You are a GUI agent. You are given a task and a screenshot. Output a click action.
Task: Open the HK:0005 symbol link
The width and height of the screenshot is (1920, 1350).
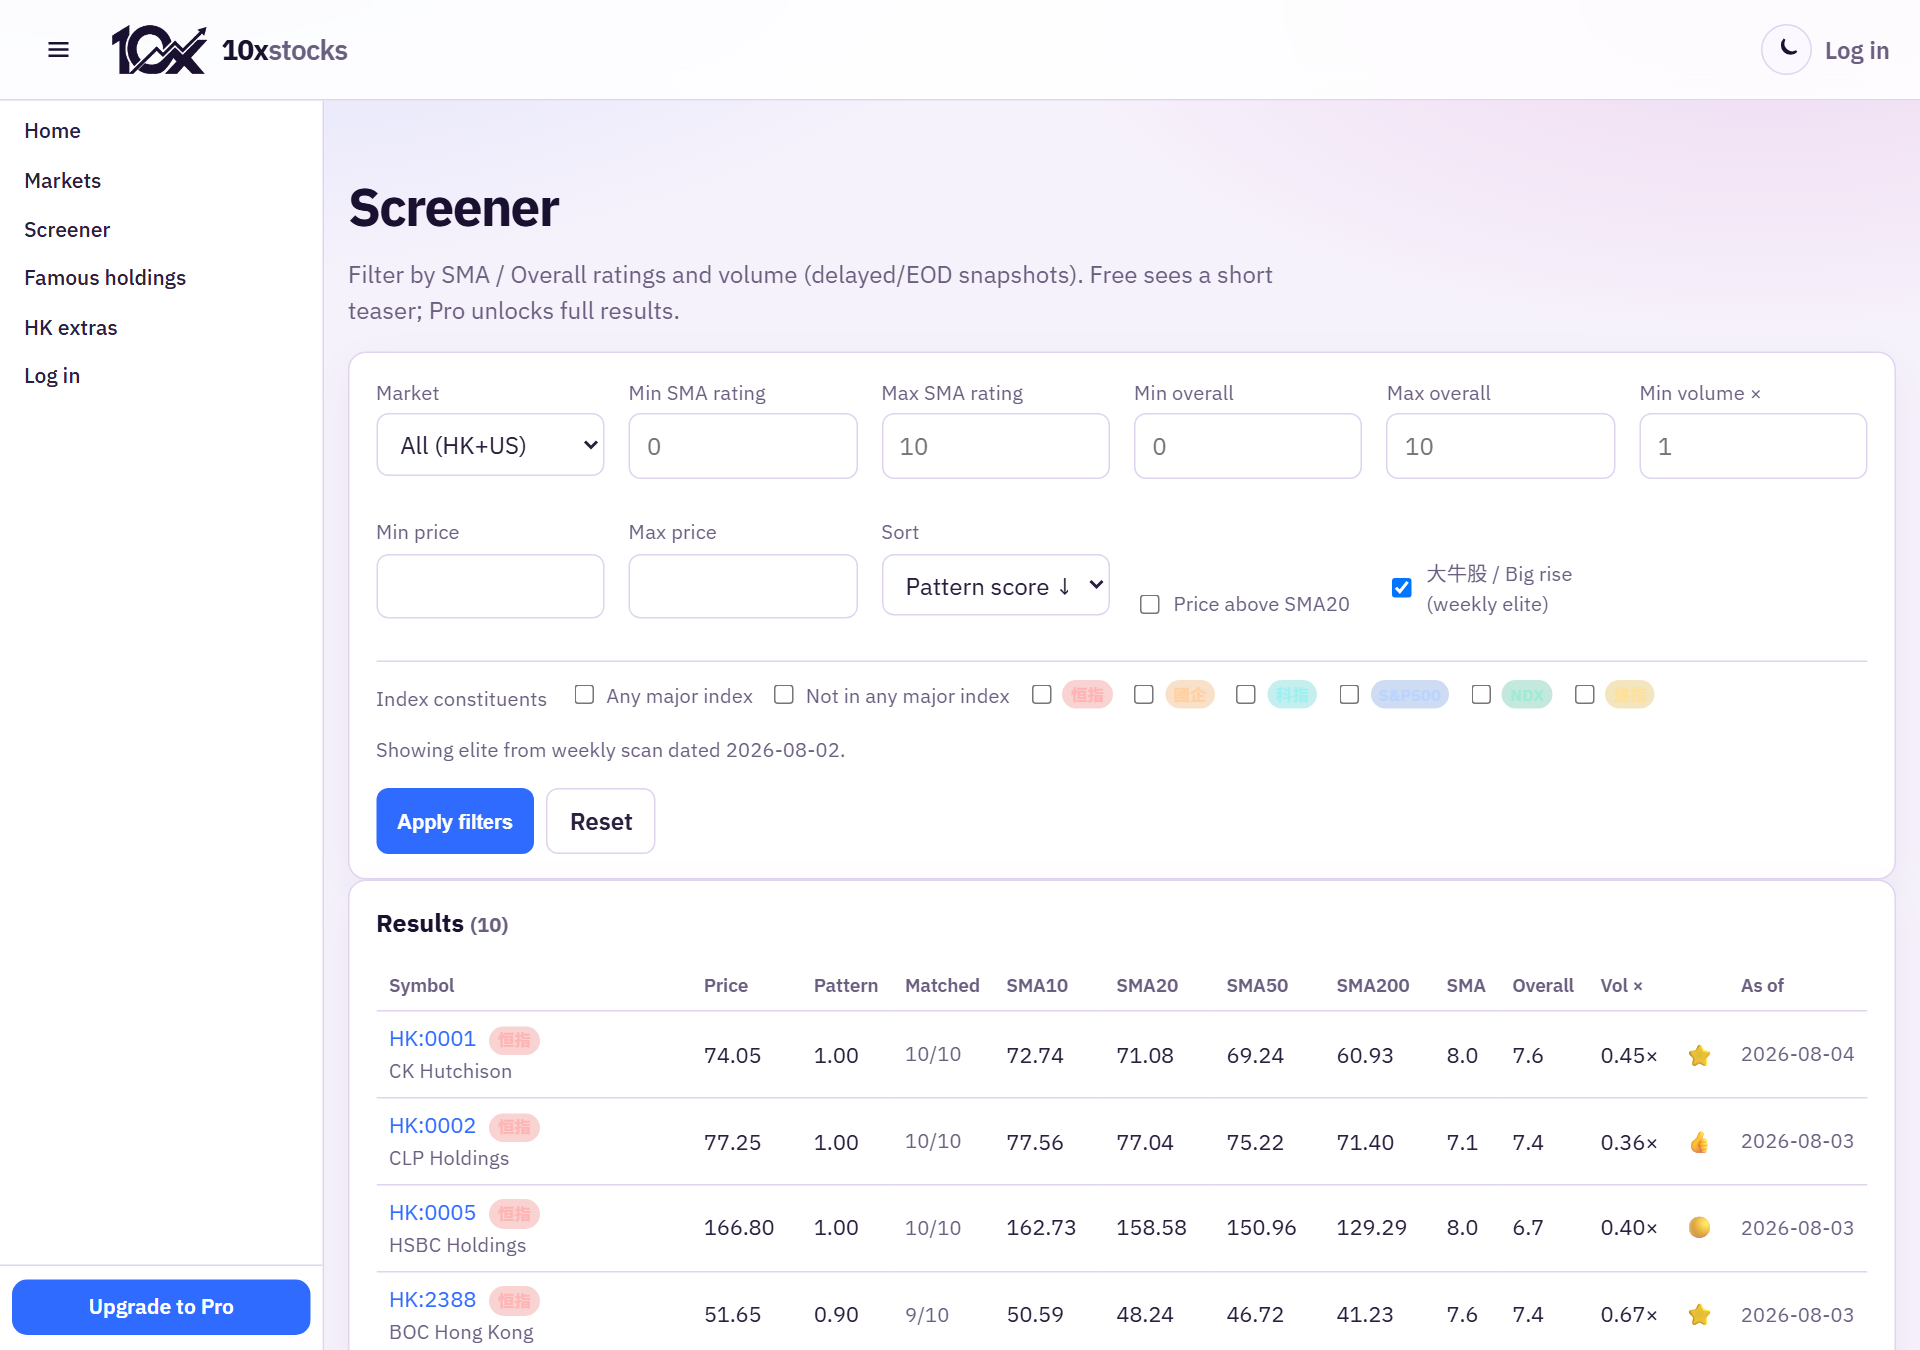tap(432, 1213)
